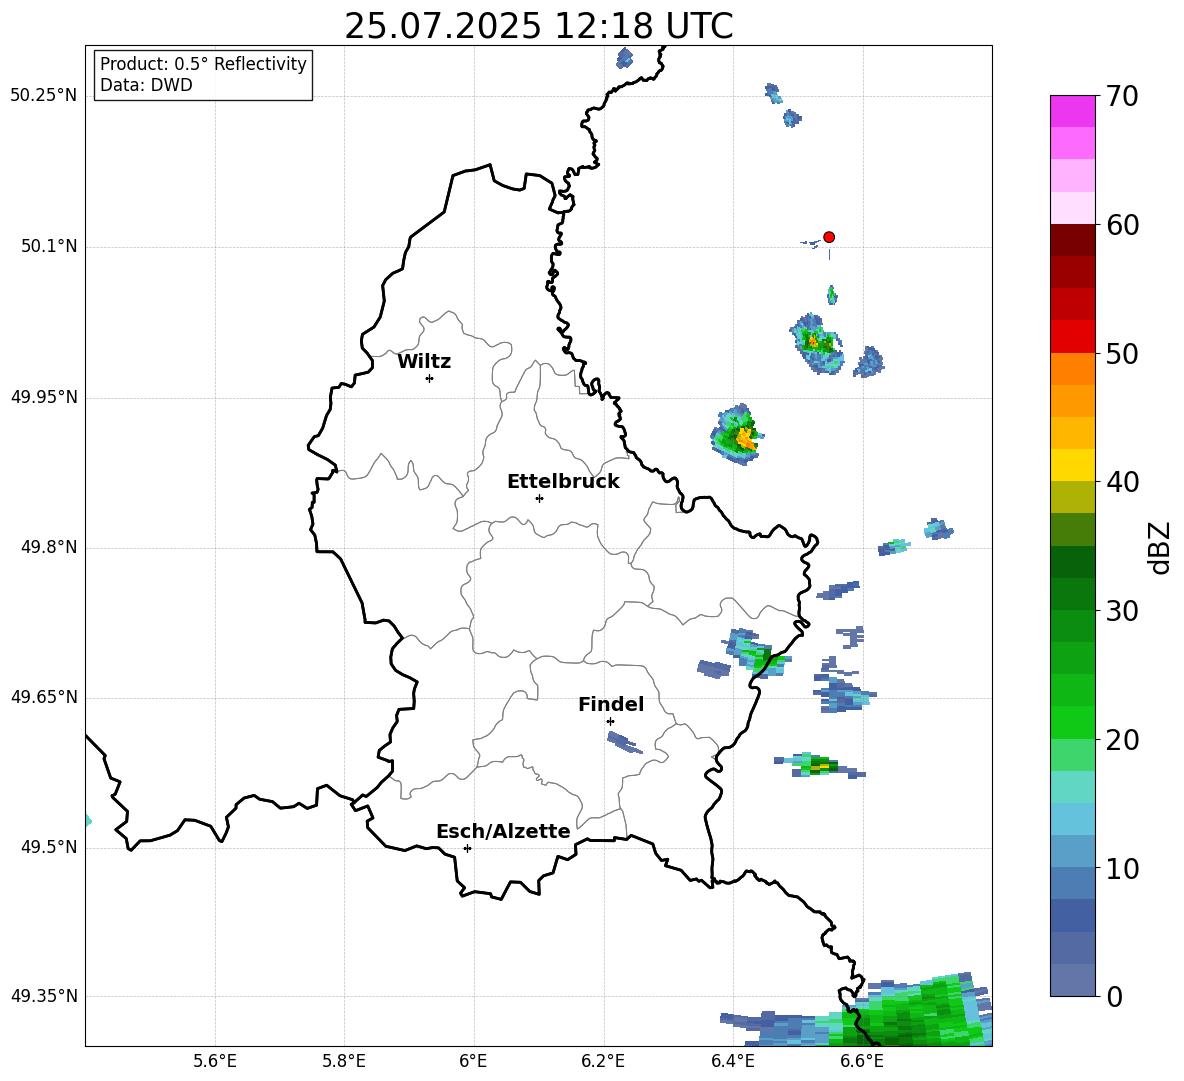This screenshot has height=1081, width=1184.
Task: Click the colorbar tick label '60'
Action: [x=1121, y=225]
